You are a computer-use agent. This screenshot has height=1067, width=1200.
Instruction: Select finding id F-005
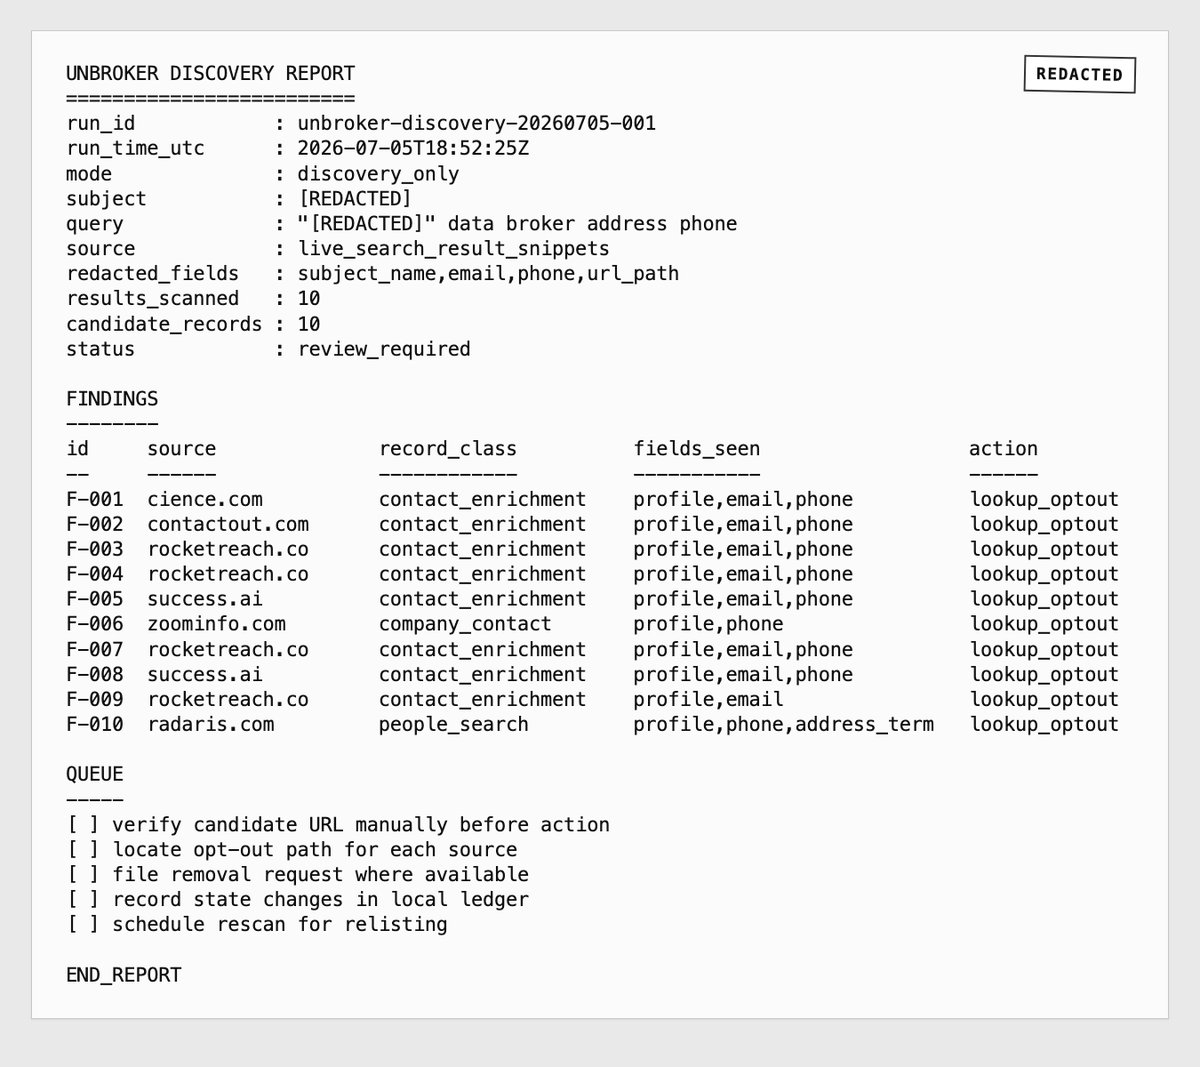coord(95,599)
